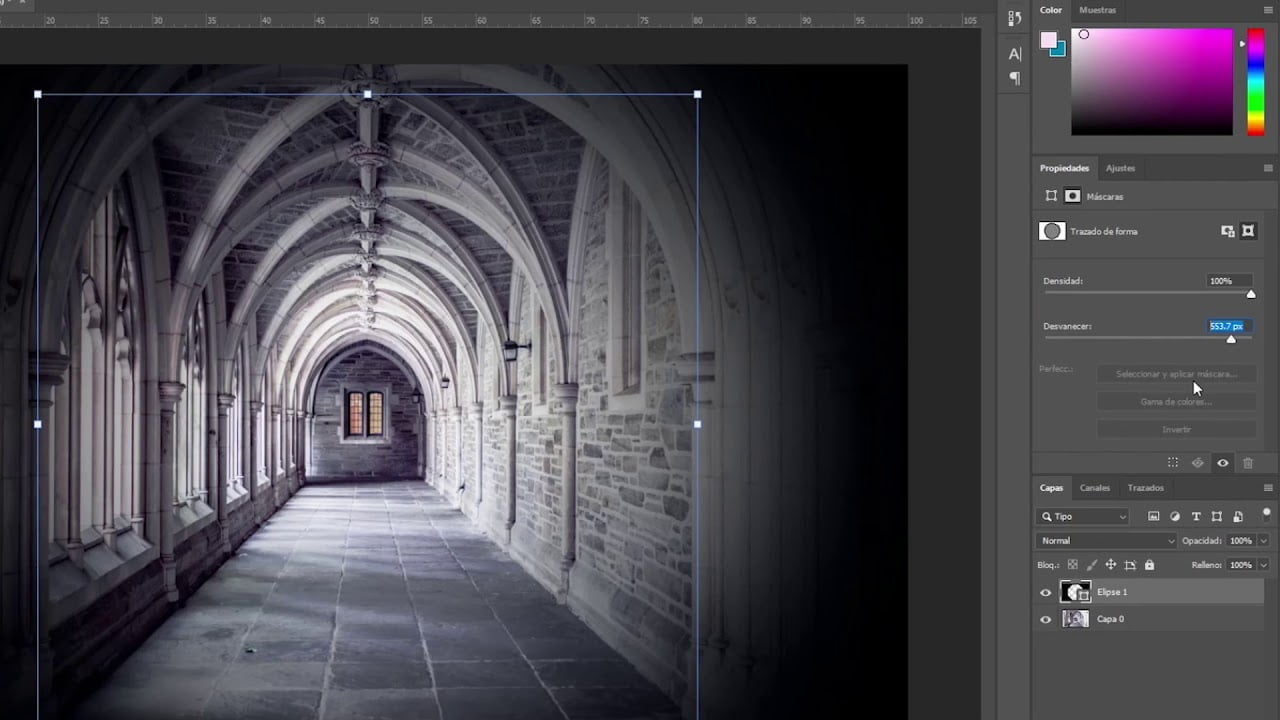Image resolution: width=1280 pixels, height=720 pixels.
Task: Click the Invertir button
Action: pyautogui.click(x=1177, y=429)
